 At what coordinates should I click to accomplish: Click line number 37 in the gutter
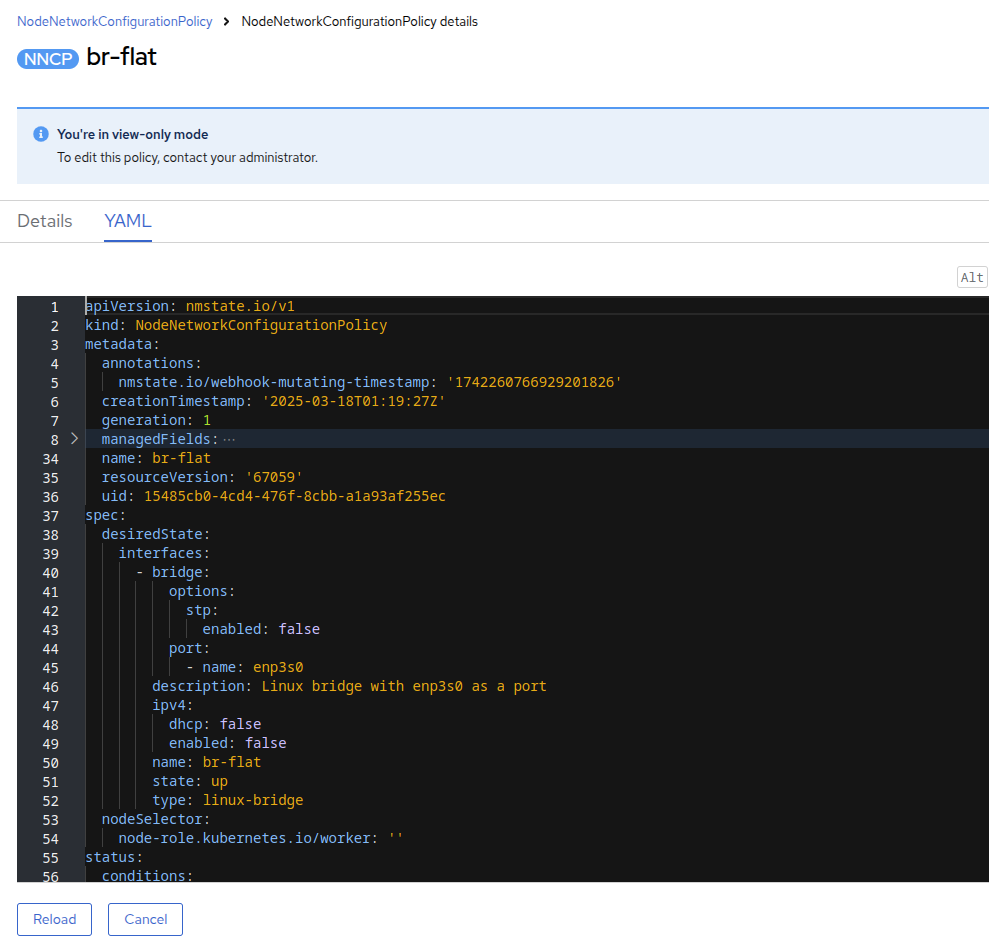click(51, 516)
